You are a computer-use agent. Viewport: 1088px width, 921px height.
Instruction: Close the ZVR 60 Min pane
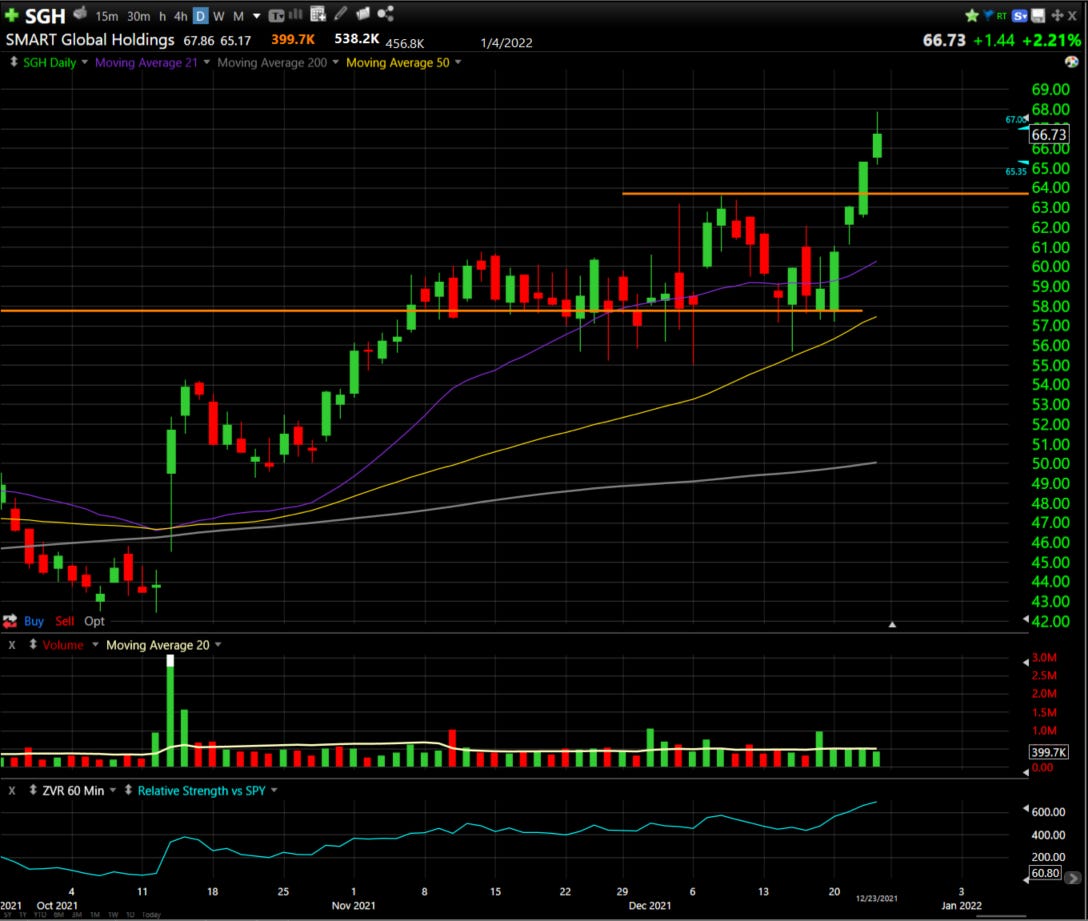point(12,791)
